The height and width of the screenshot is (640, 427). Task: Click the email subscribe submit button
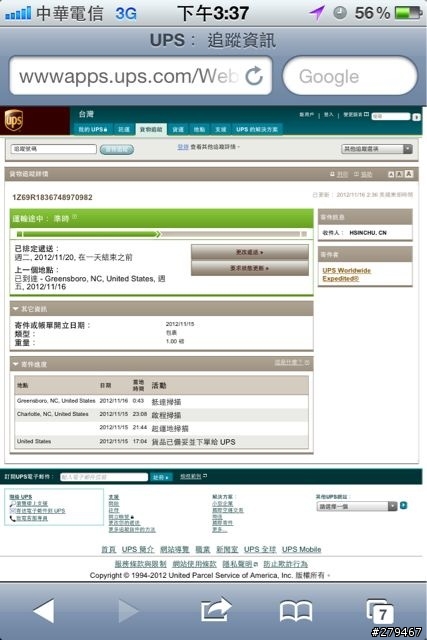coord(161,477)
